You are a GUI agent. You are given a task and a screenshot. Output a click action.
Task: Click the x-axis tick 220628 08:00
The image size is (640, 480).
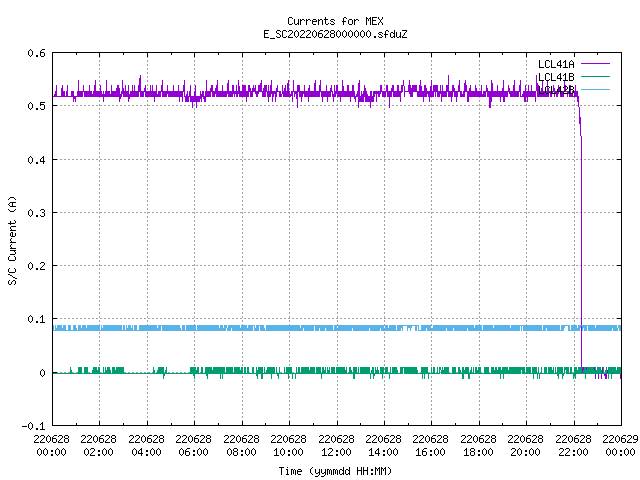click(241, 446)
